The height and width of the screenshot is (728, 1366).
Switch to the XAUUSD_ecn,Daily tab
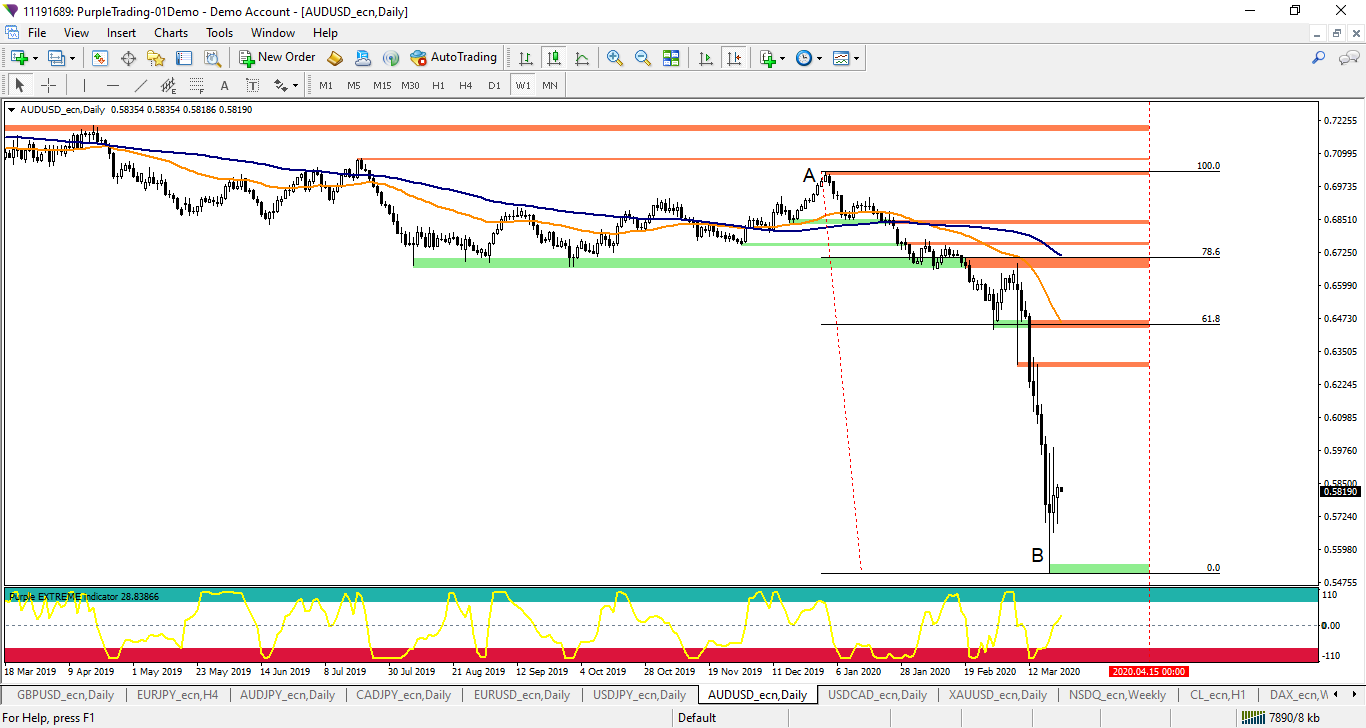coord(998,694)
